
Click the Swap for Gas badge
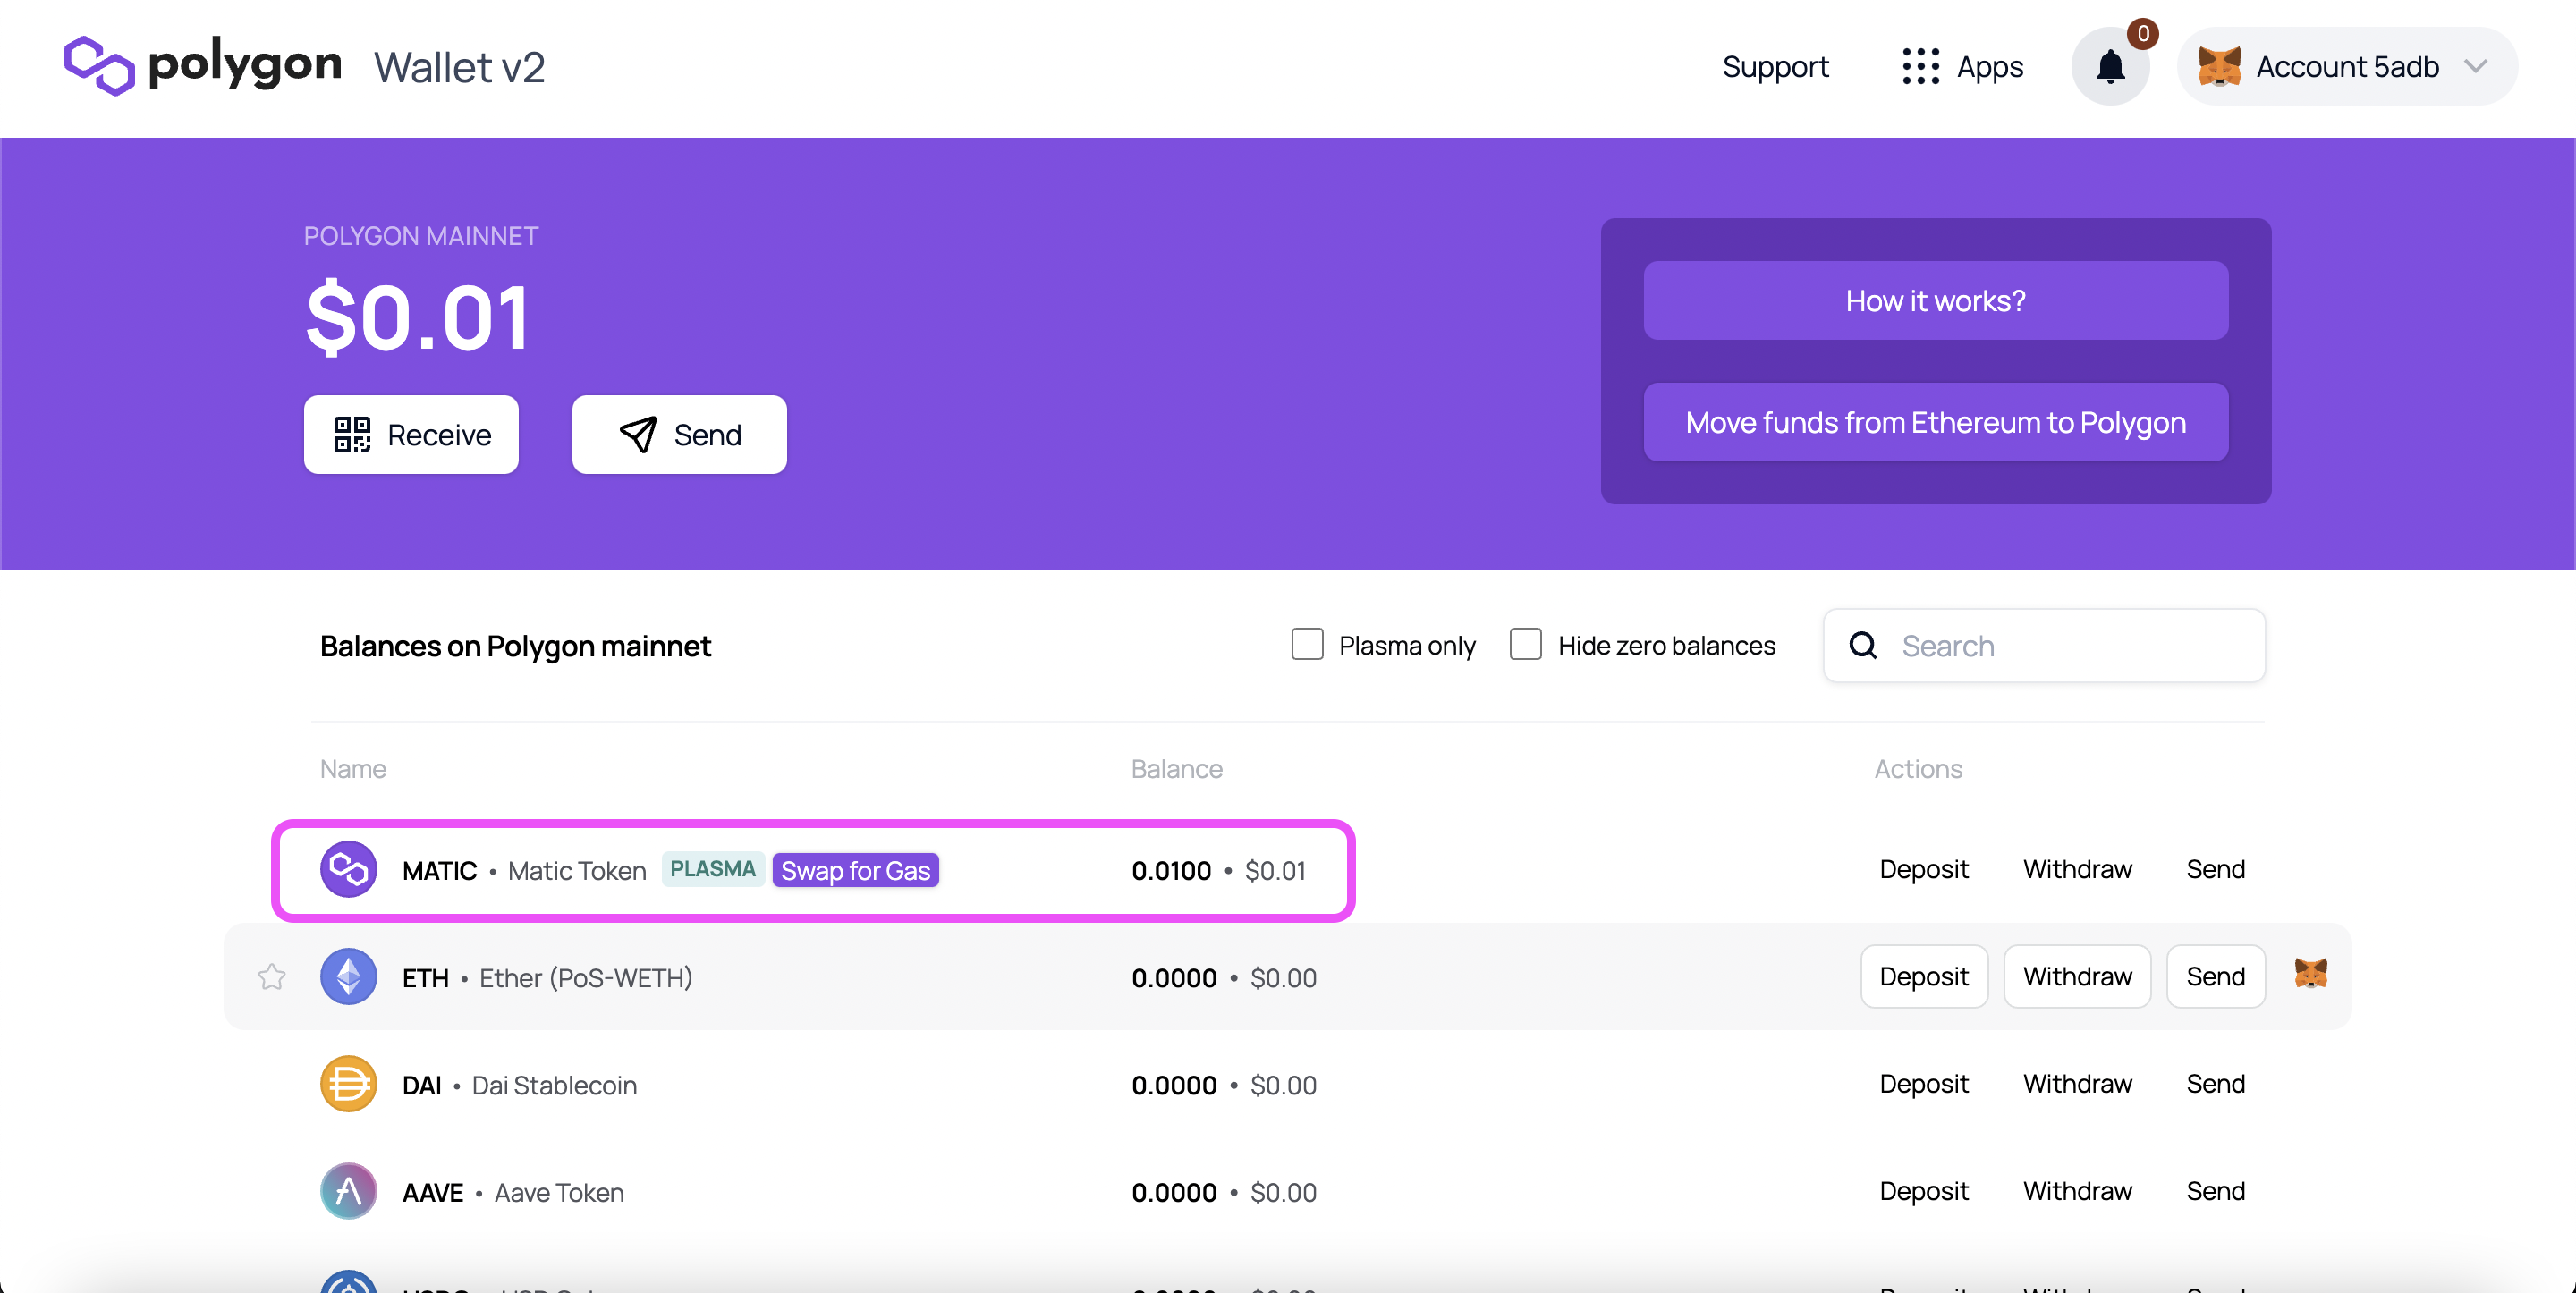click(855, 870)
